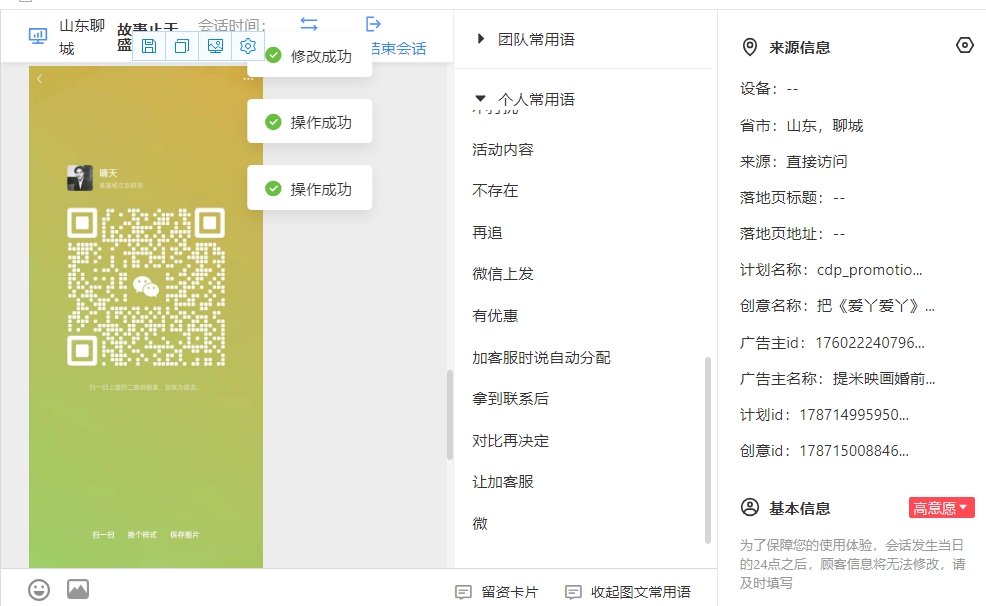Click the 广告主id 176022240796... value
Viewport: 986px width, 606px height.
pyautogui.click(x=870, y=343)
